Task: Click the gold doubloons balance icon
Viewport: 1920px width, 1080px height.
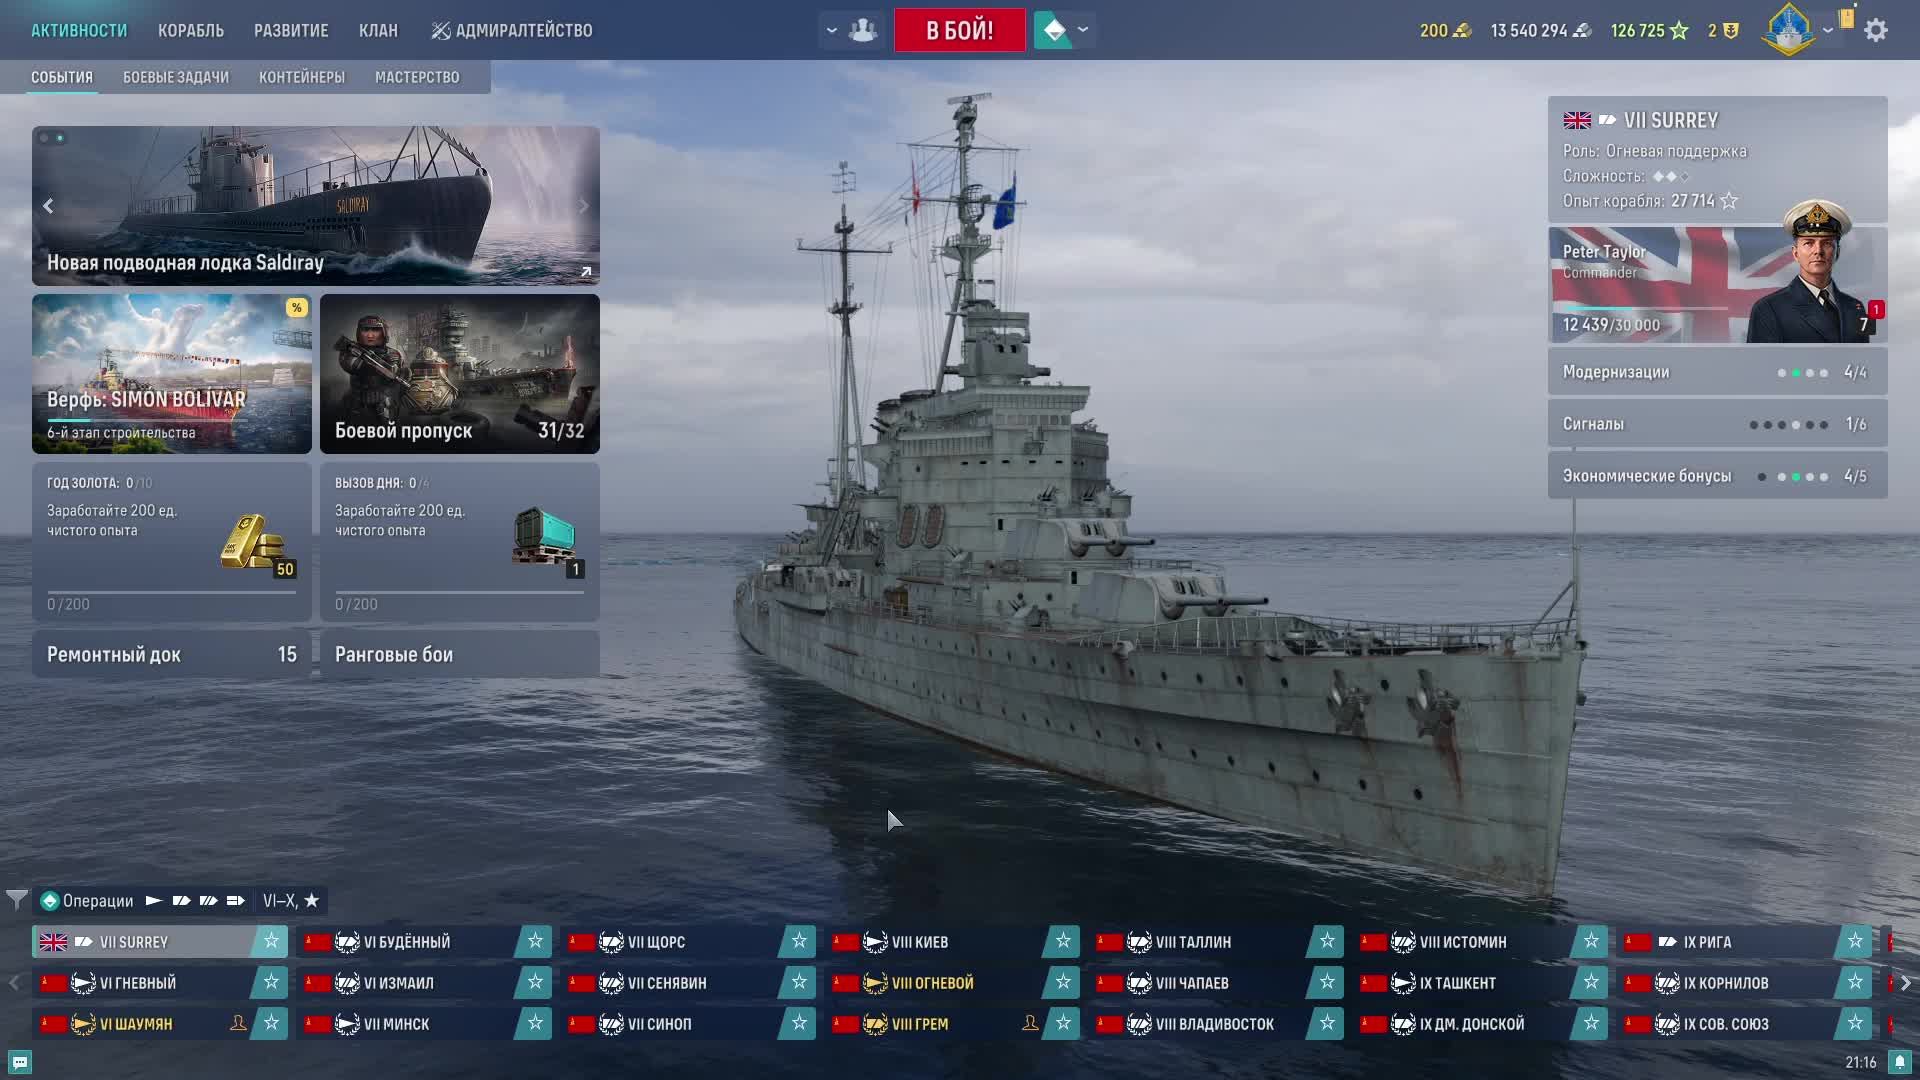Action: [1462, 31]
